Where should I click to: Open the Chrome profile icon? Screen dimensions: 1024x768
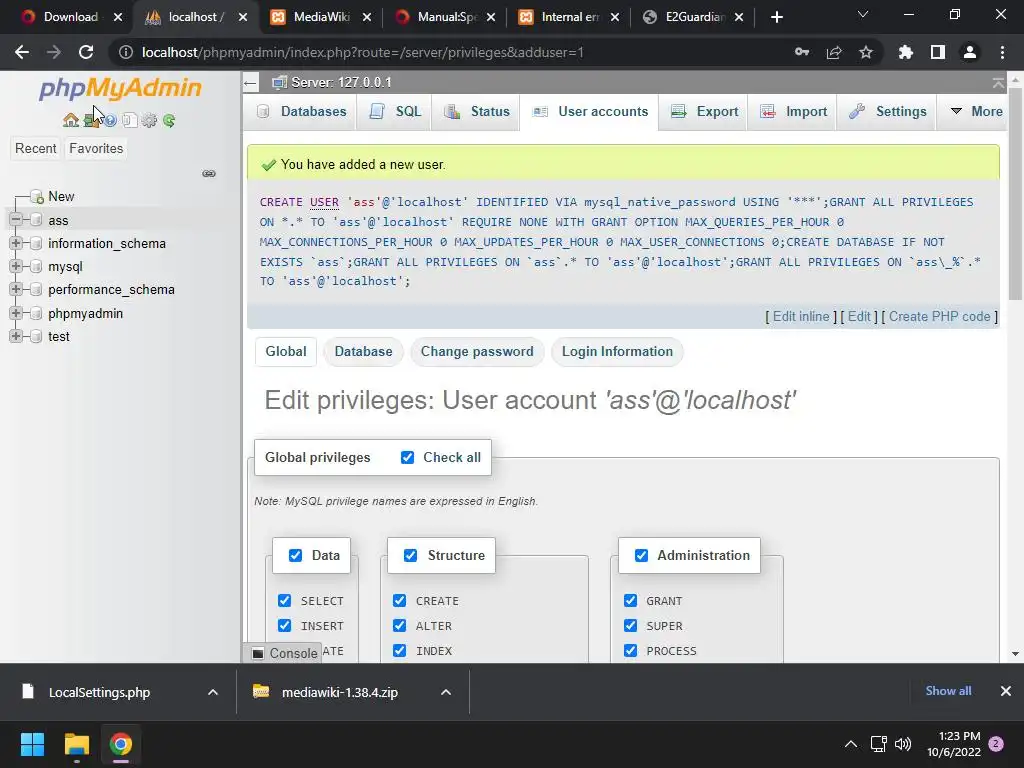pyautogui.click(x=970, y=52)
